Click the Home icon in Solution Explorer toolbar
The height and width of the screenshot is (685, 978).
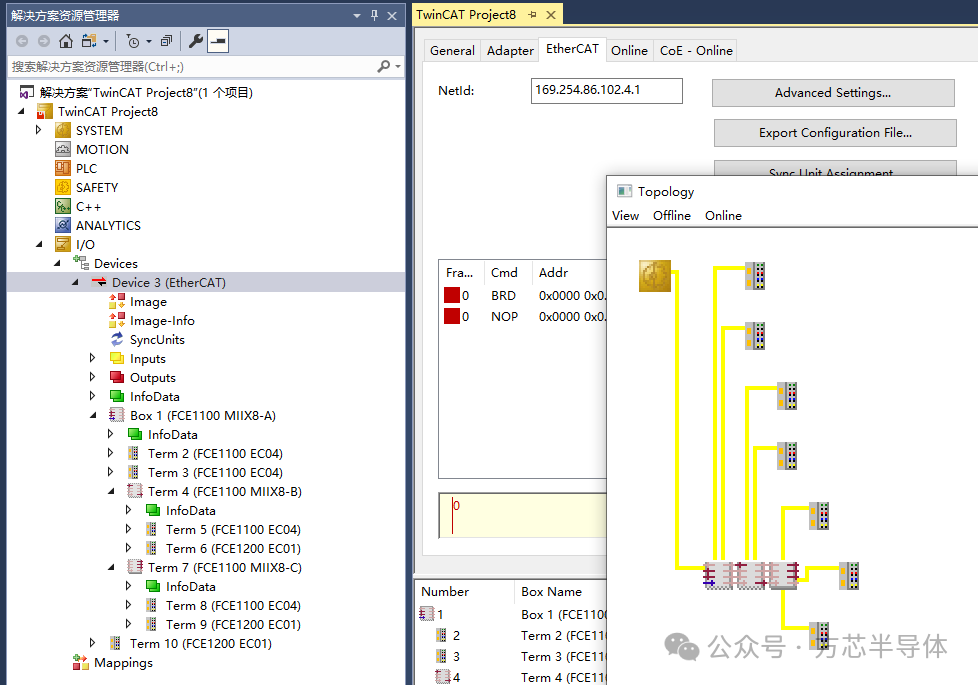pos(65,41)
